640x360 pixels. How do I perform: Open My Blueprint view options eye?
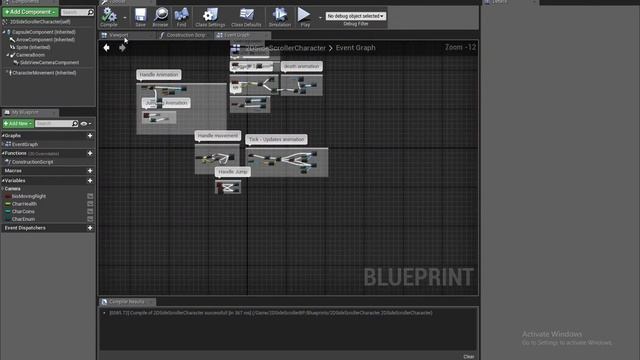(x=85, y=124)
